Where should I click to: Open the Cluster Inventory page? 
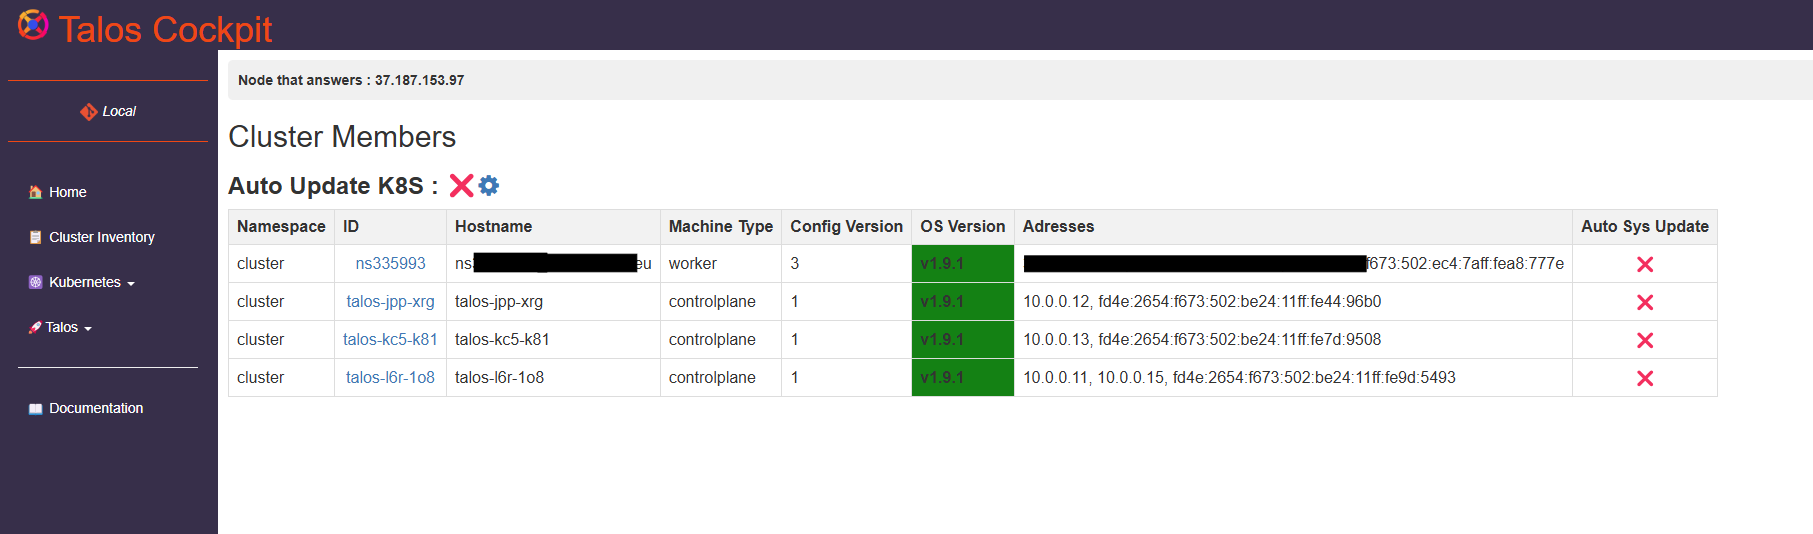click(102, 237)
